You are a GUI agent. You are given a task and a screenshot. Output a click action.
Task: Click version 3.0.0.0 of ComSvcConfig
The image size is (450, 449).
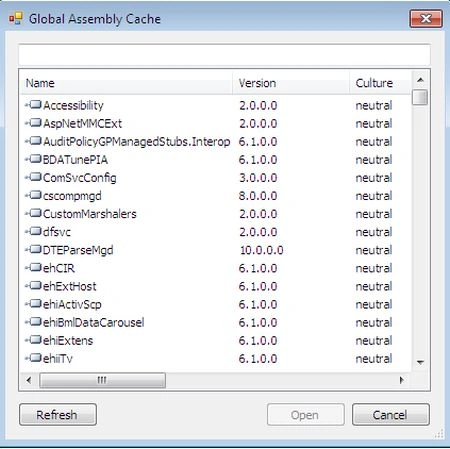(258, 178)
